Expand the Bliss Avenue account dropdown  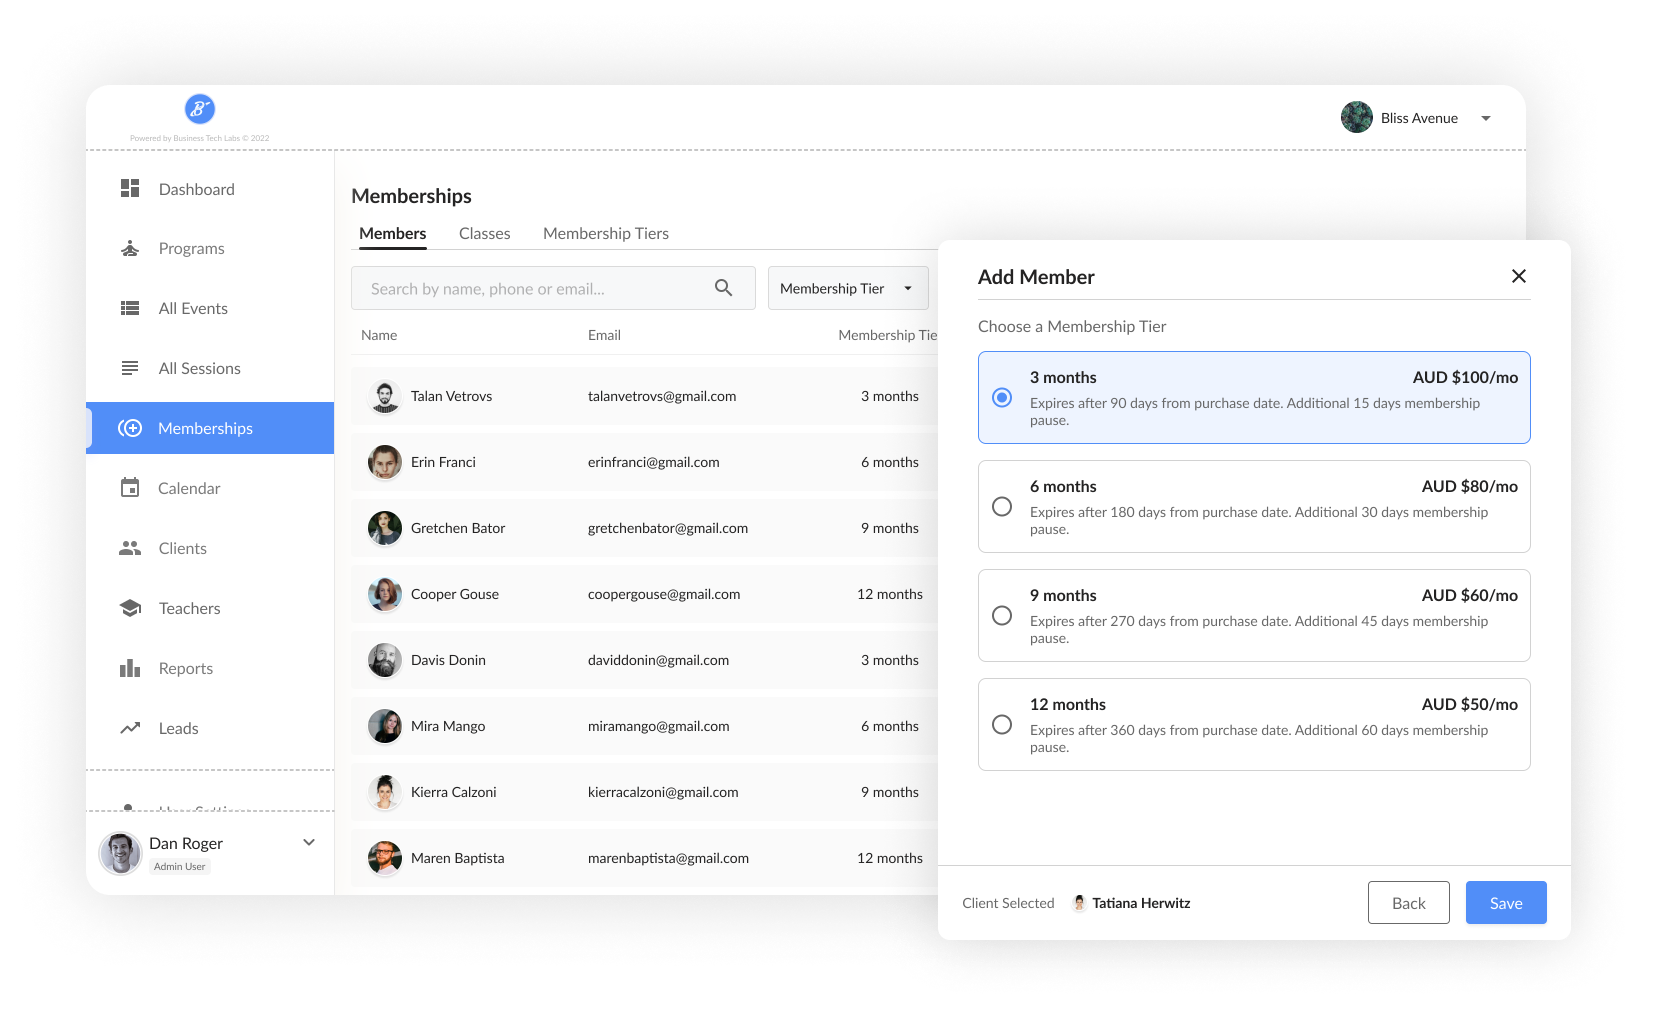pos(1486,118)
